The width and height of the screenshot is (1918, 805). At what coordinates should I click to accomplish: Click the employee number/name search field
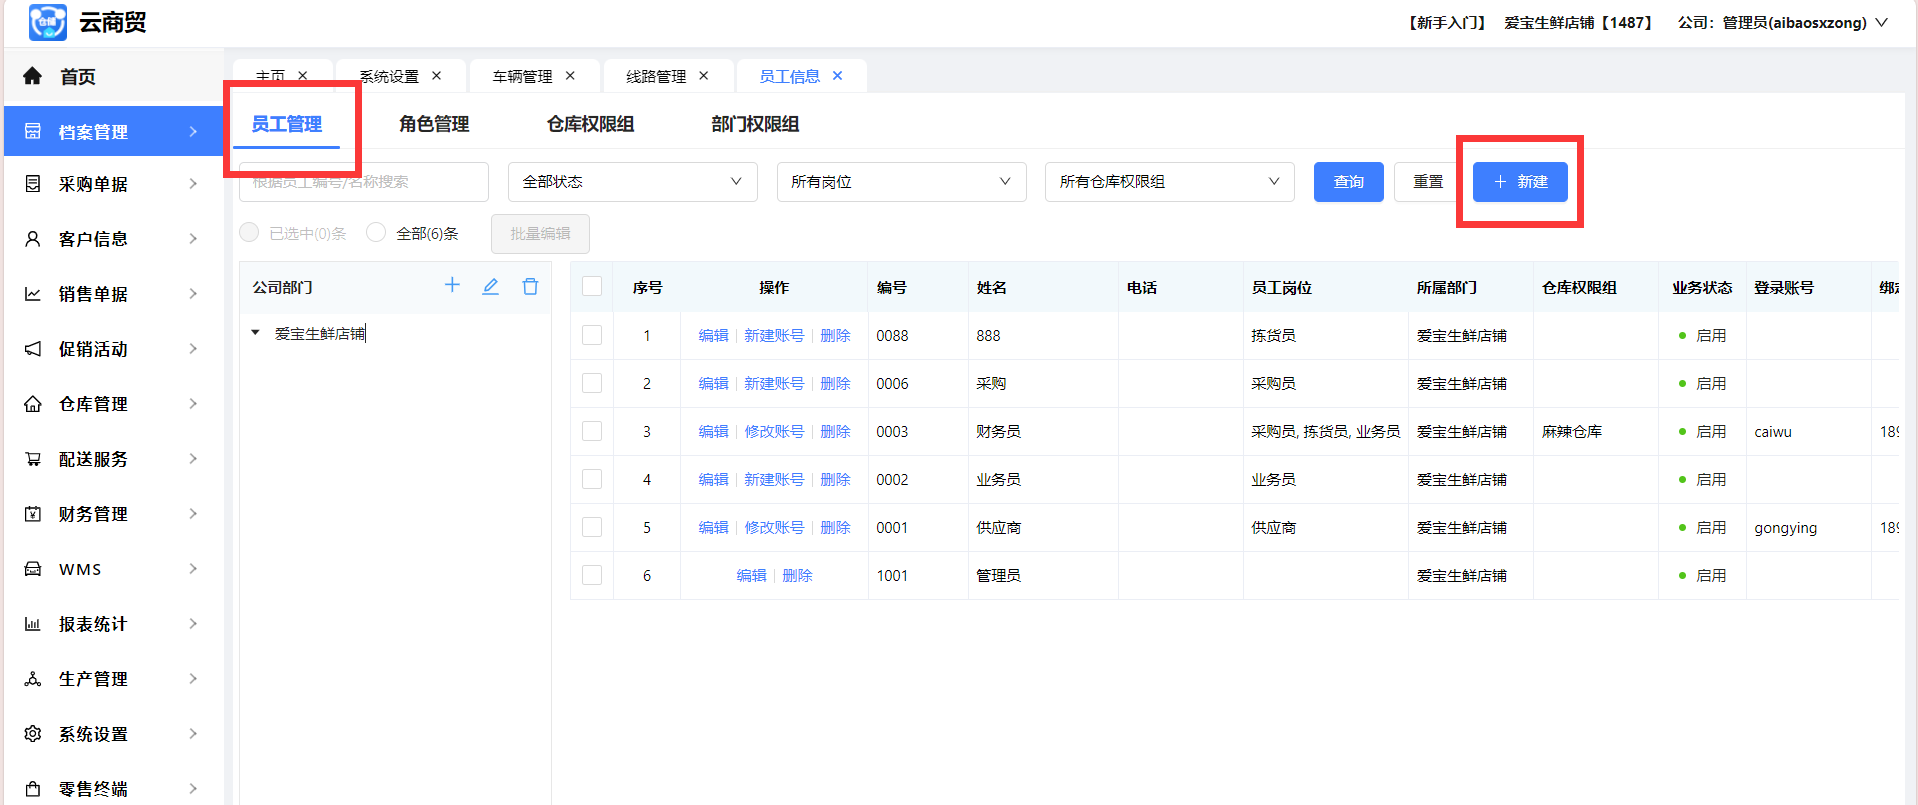364,182
